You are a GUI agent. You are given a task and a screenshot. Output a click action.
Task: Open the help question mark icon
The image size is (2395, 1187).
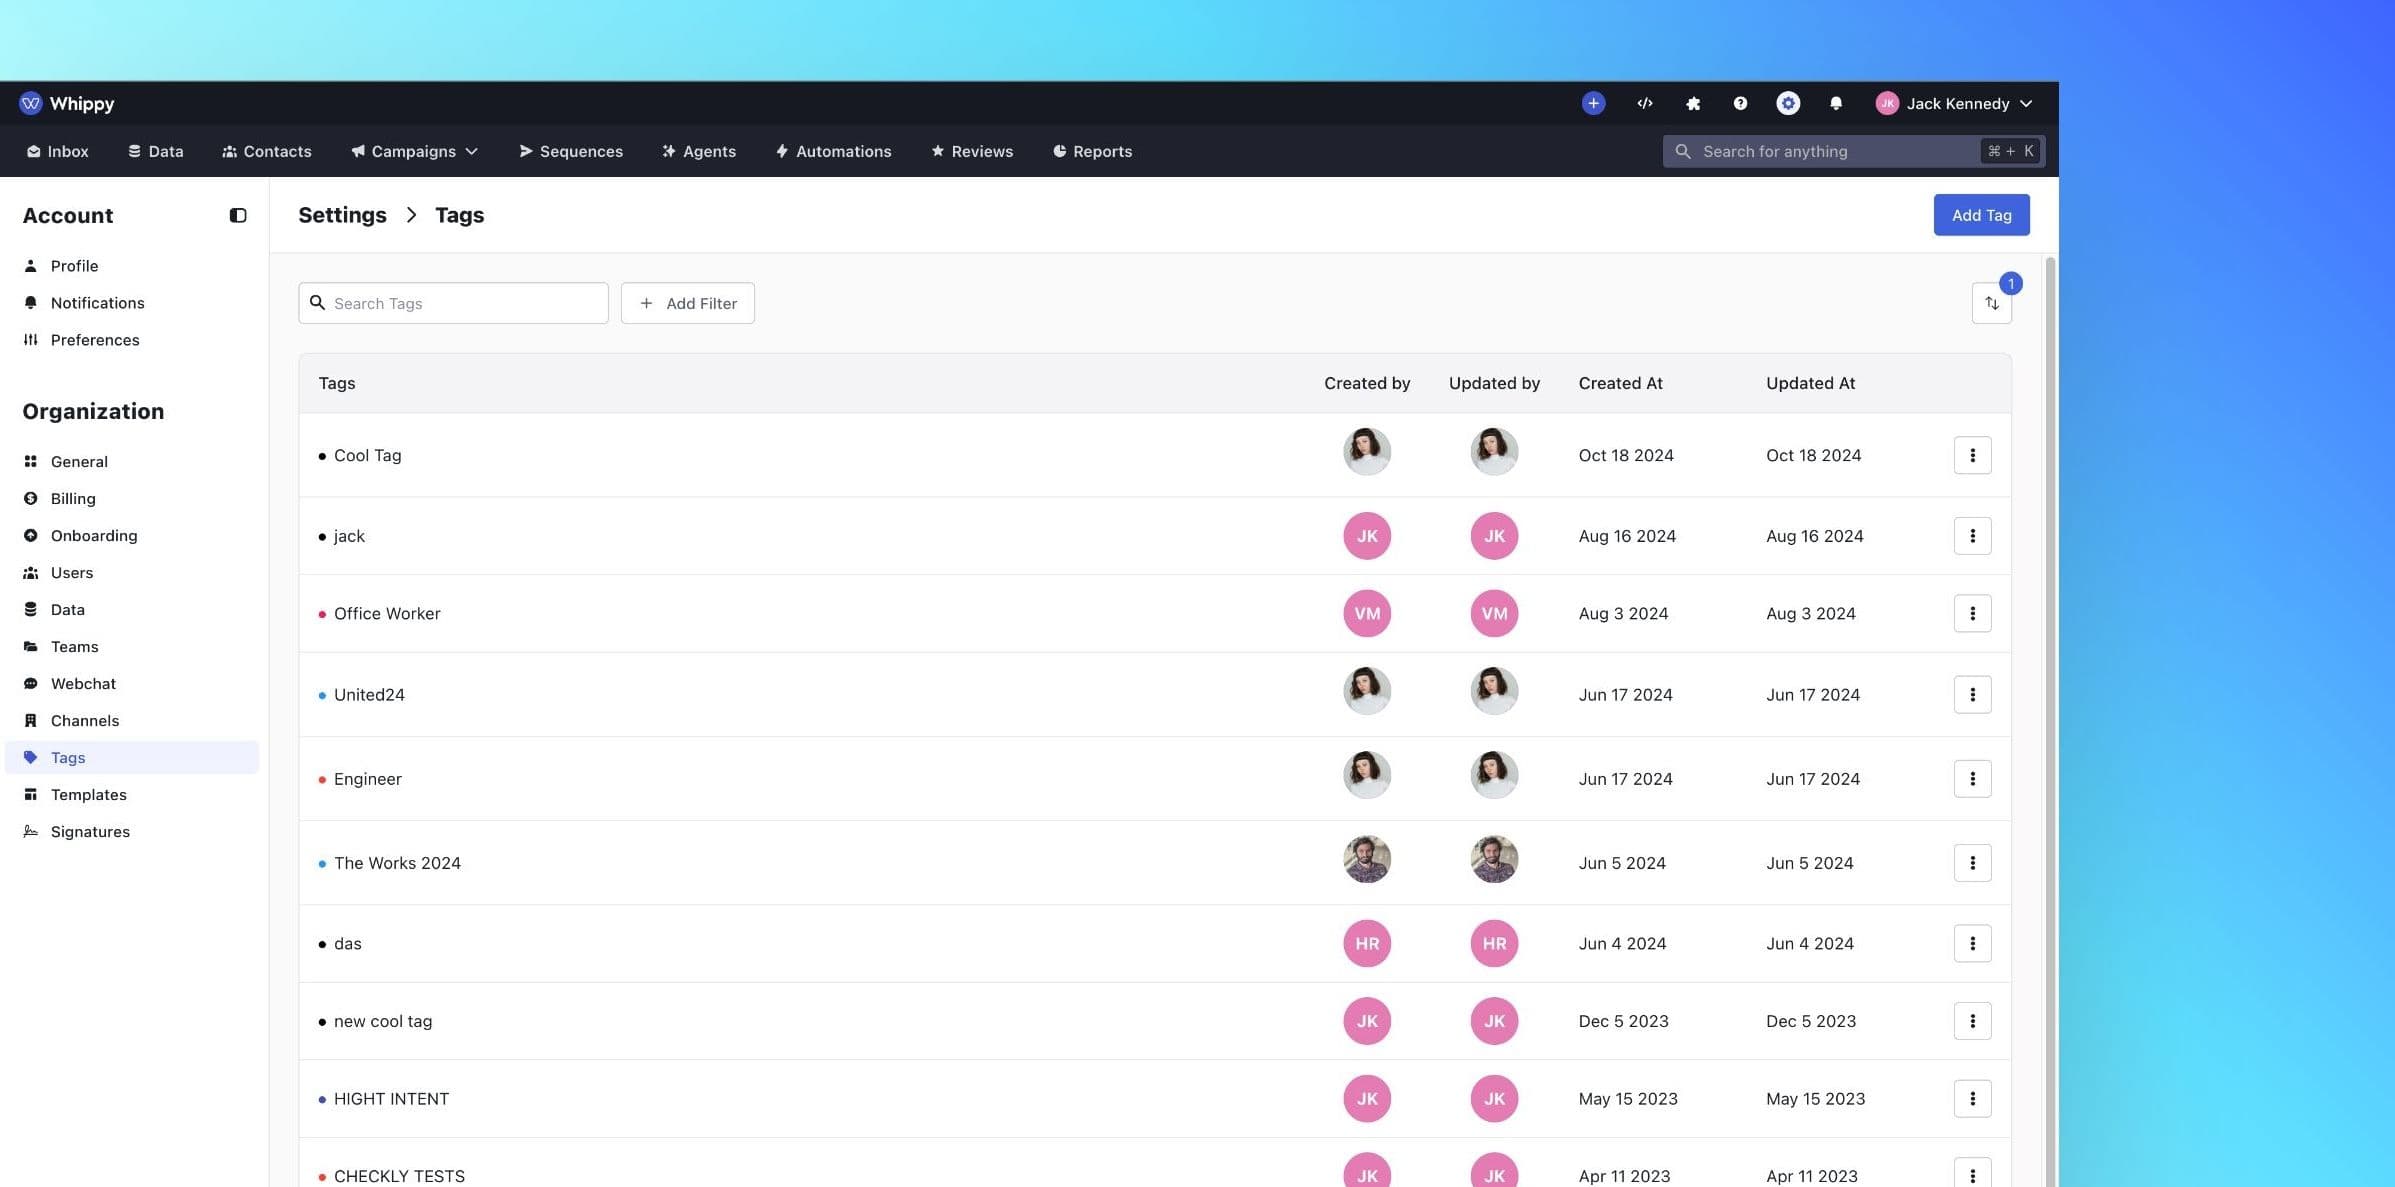point(1740,103)
